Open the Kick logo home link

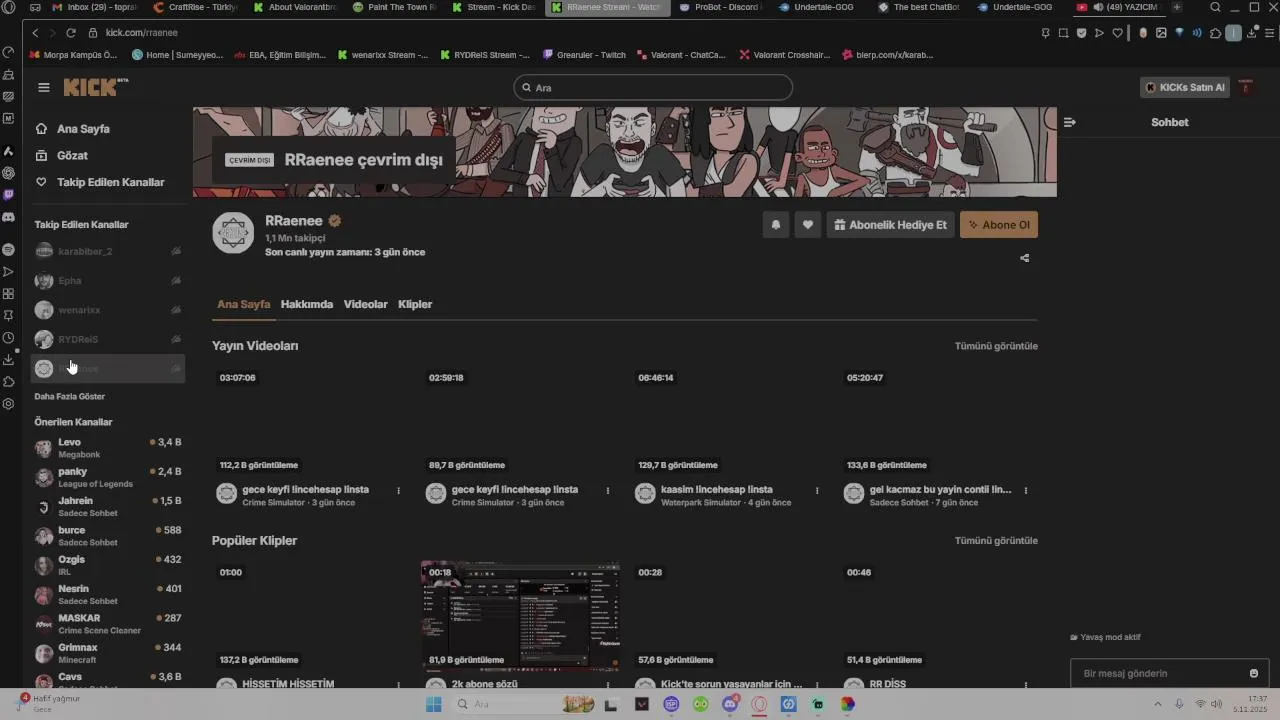pos(96,87)
